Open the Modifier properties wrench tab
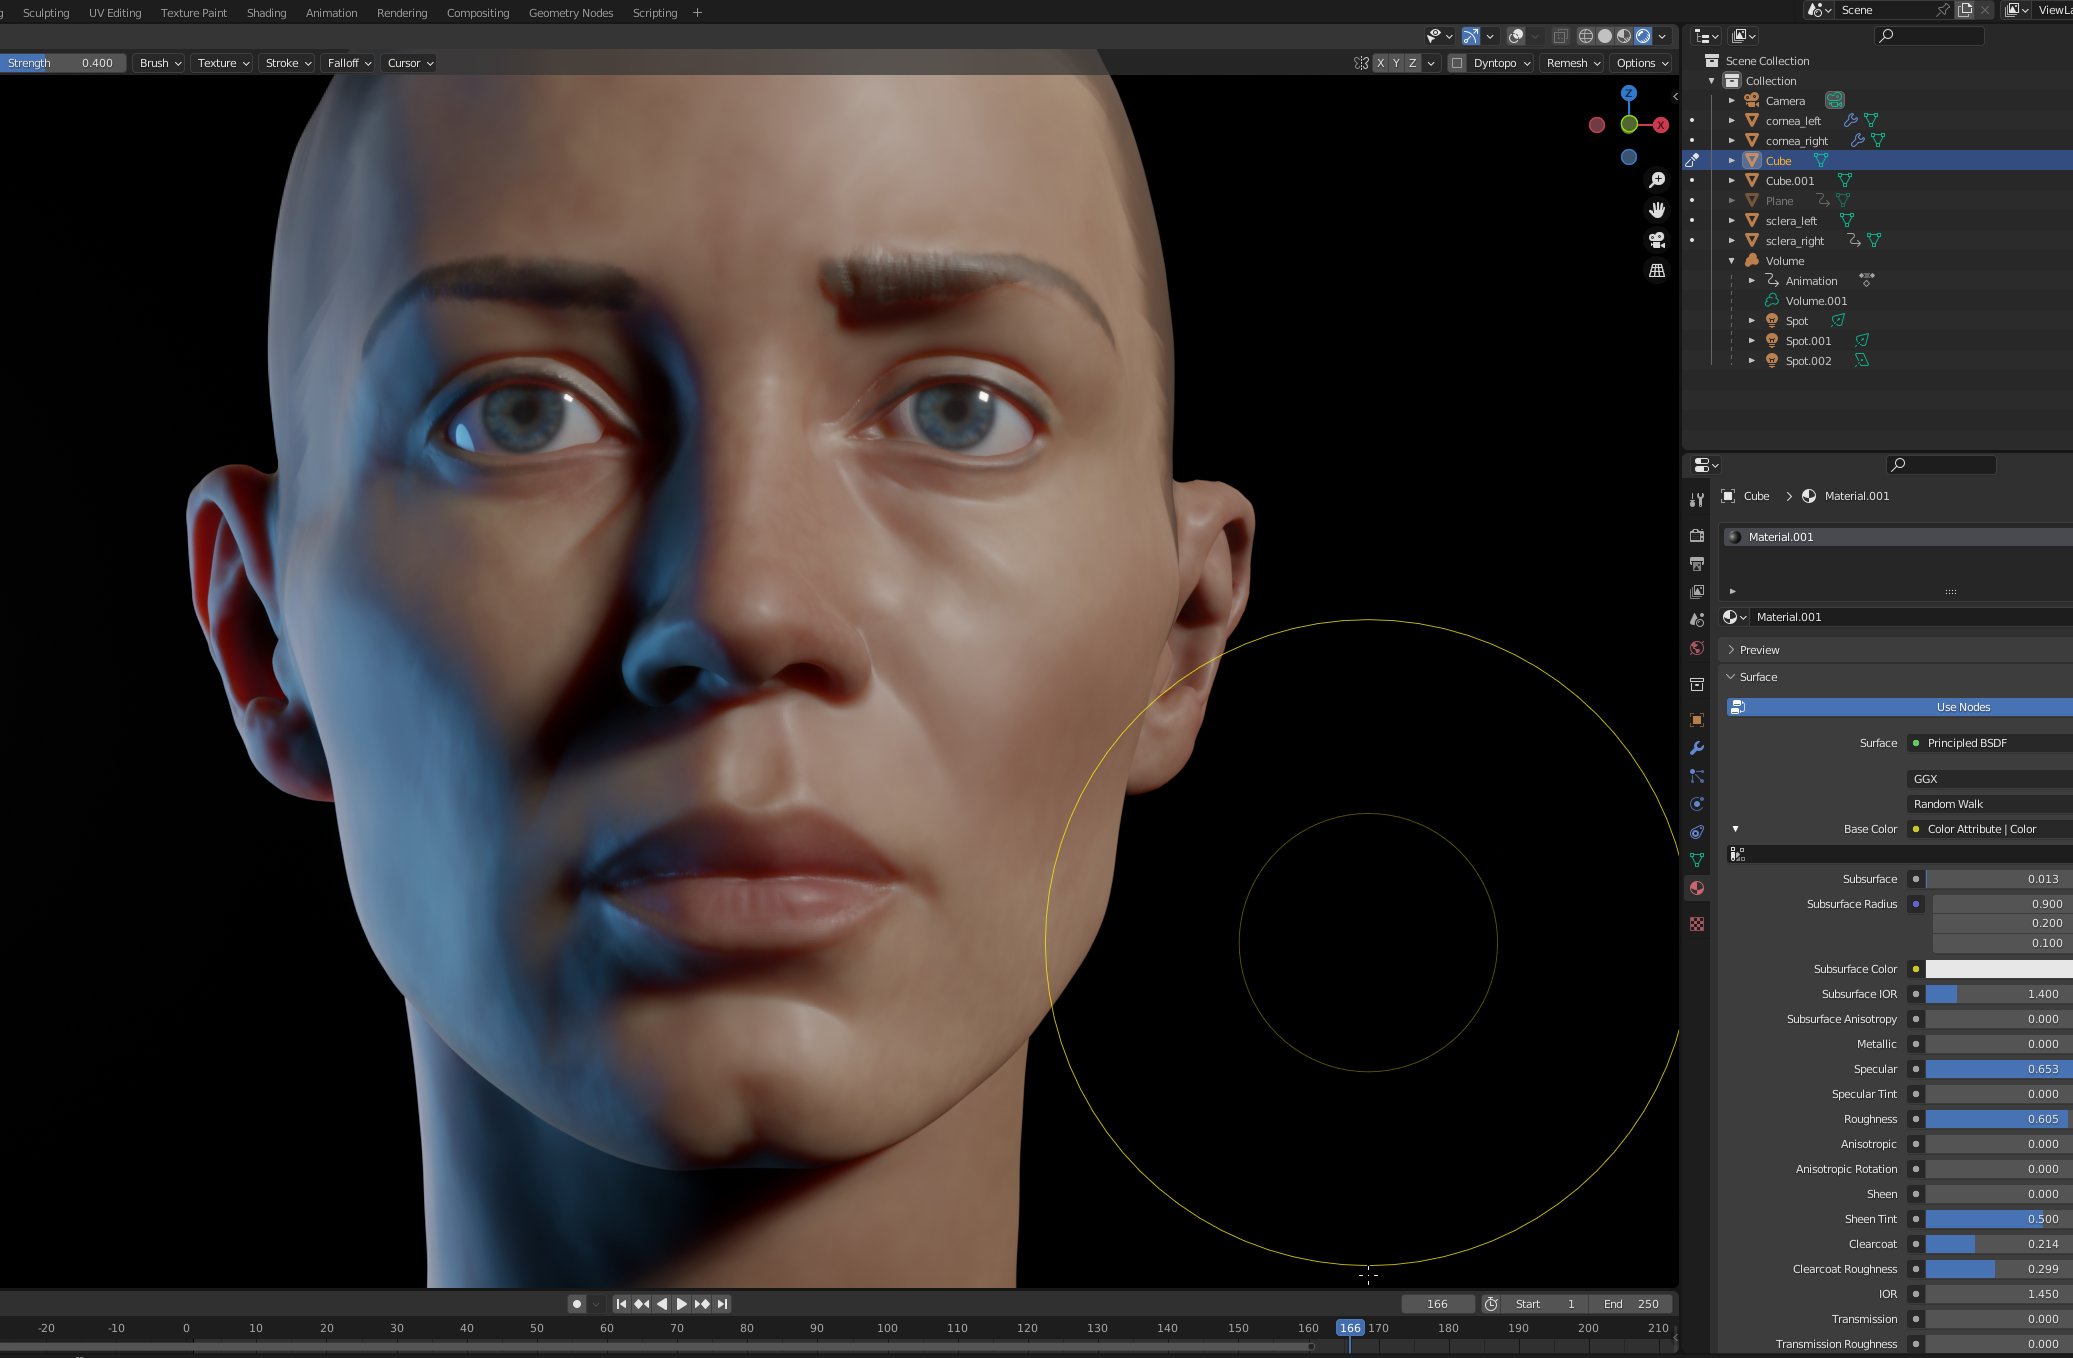 tap(1696, 748)
